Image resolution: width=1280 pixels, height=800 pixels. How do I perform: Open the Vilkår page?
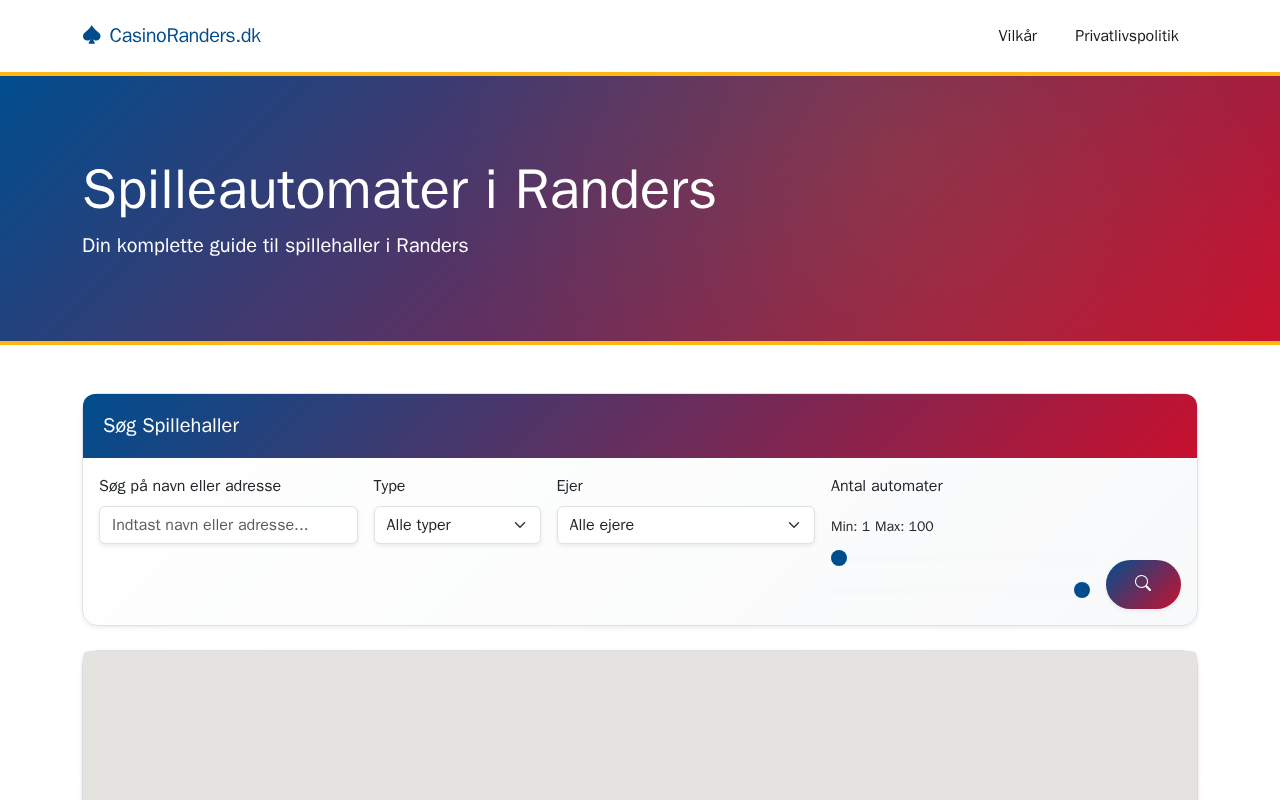[x=1017, y=36]
